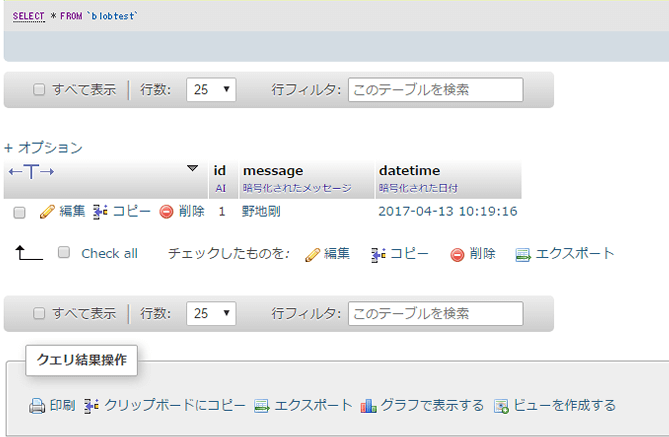The height and width of the screenshot is (437, 669).
Task: Click the triangle dropdown arrow in table header
Action: [x=192, y=168]
